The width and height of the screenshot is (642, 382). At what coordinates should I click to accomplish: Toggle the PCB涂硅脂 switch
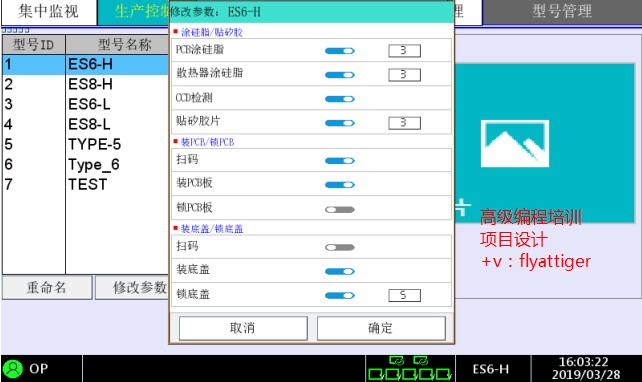pyautogui.click(x=340, y=51)
